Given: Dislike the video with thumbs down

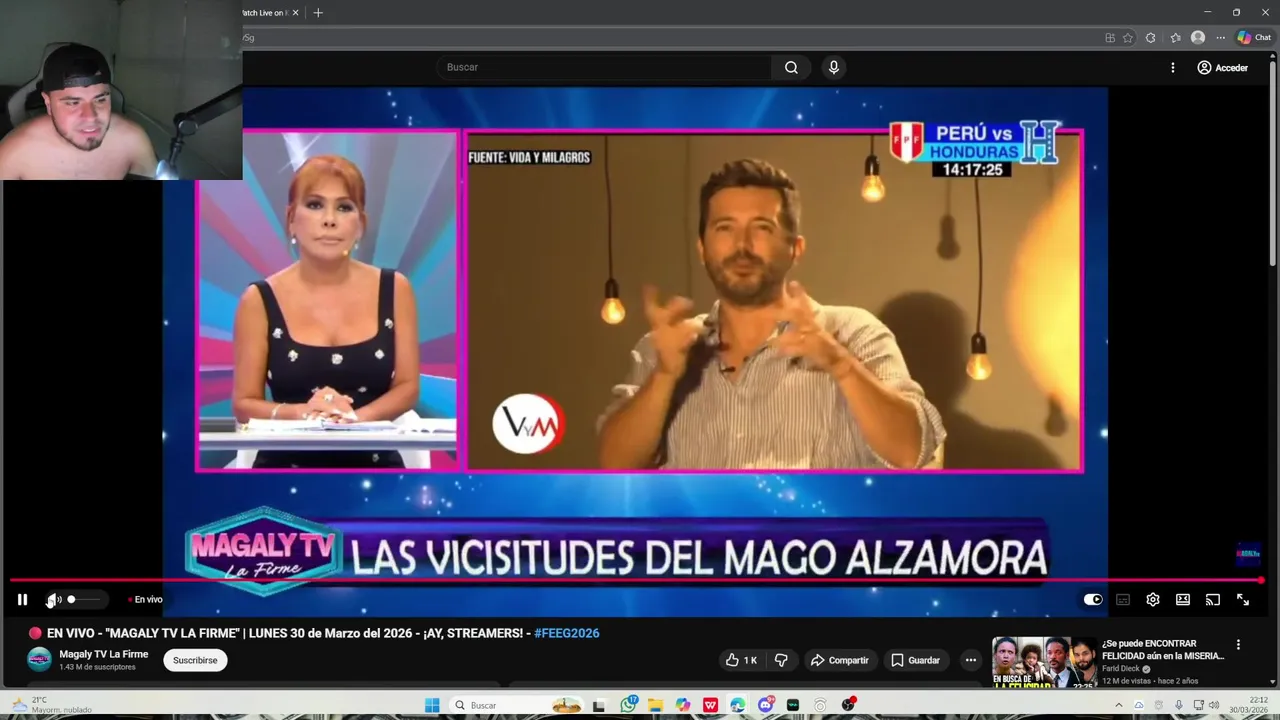Looking at the screenshot, I should [782, 660].
